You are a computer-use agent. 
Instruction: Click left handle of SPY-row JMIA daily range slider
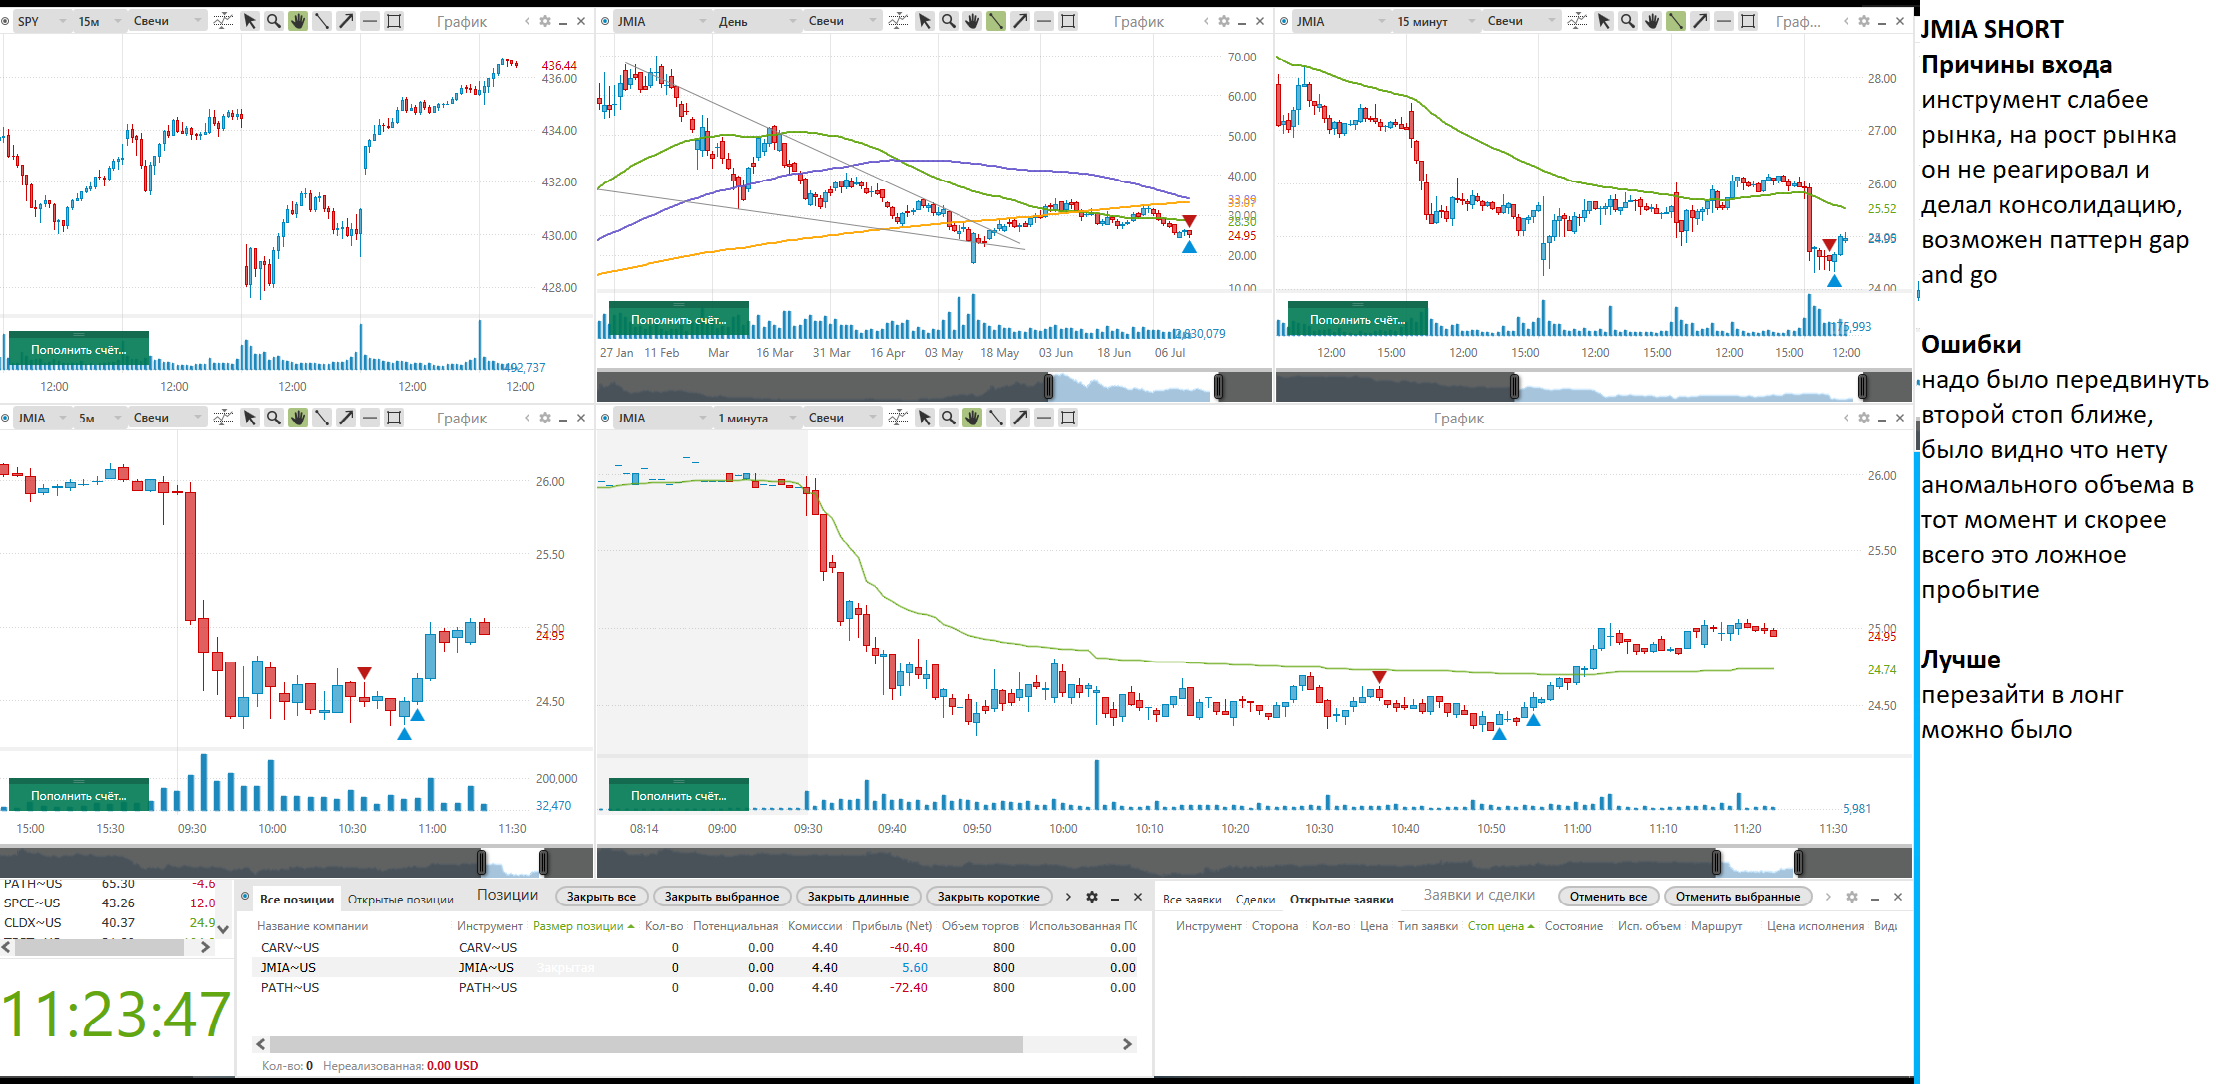(x=1049, y=386)
